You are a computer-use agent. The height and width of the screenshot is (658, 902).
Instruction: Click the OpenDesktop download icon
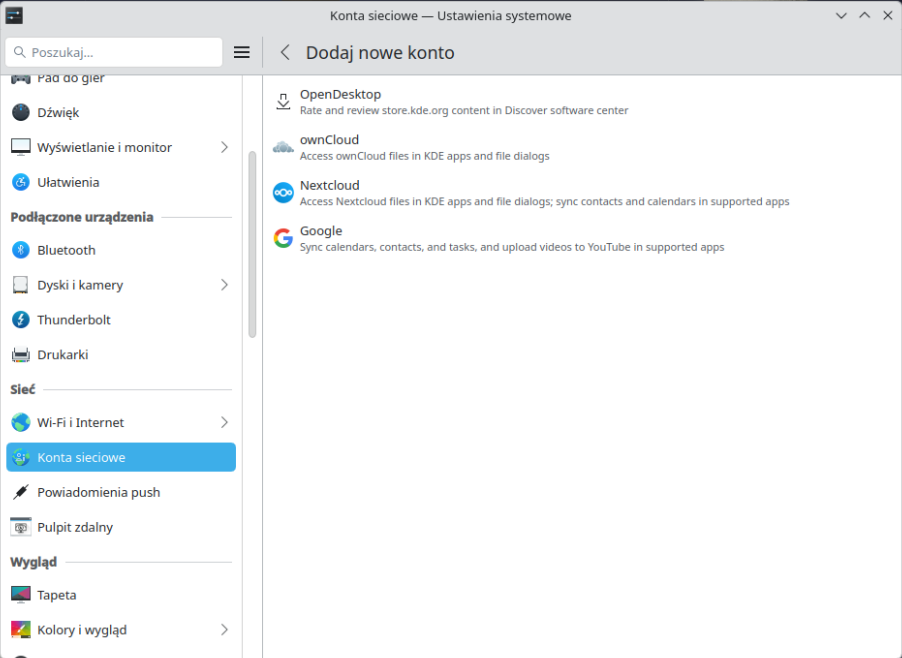[x=283, y=101]
